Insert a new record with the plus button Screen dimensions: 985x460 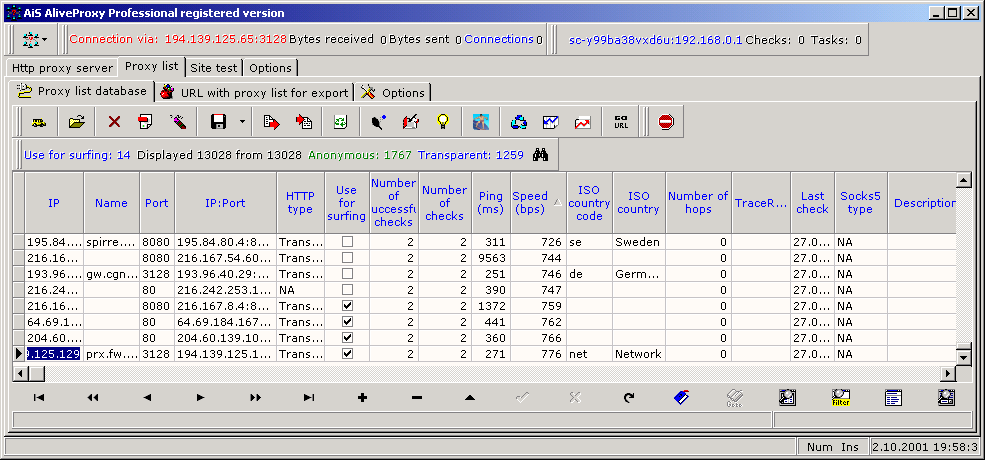tap(362, 397)
